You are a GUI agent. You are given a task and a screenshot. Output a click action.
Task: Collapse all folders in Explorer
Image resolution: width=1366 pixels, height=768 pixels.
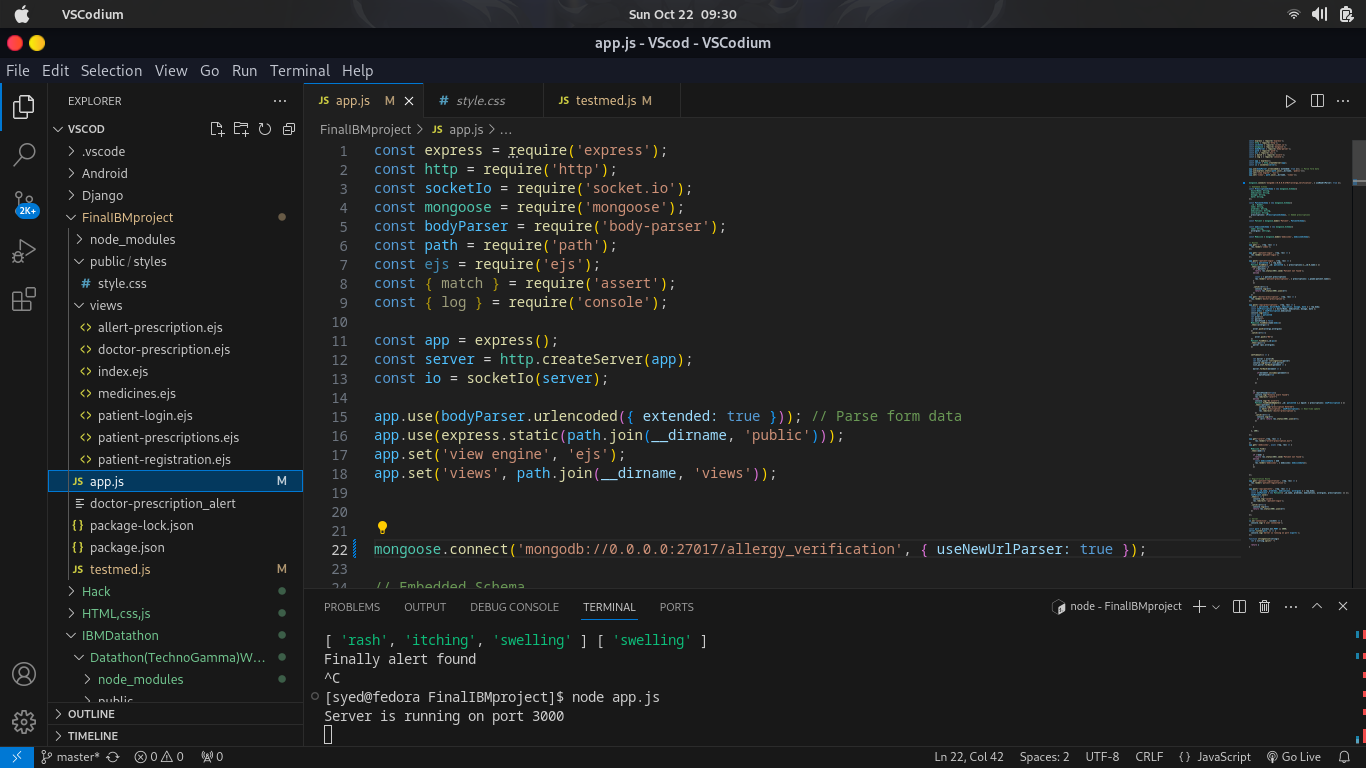coord(289,129)
